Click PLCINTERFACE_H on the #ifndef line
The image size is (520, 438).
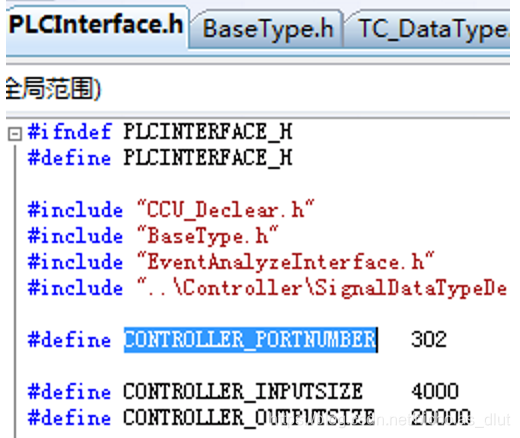point(208,132)
